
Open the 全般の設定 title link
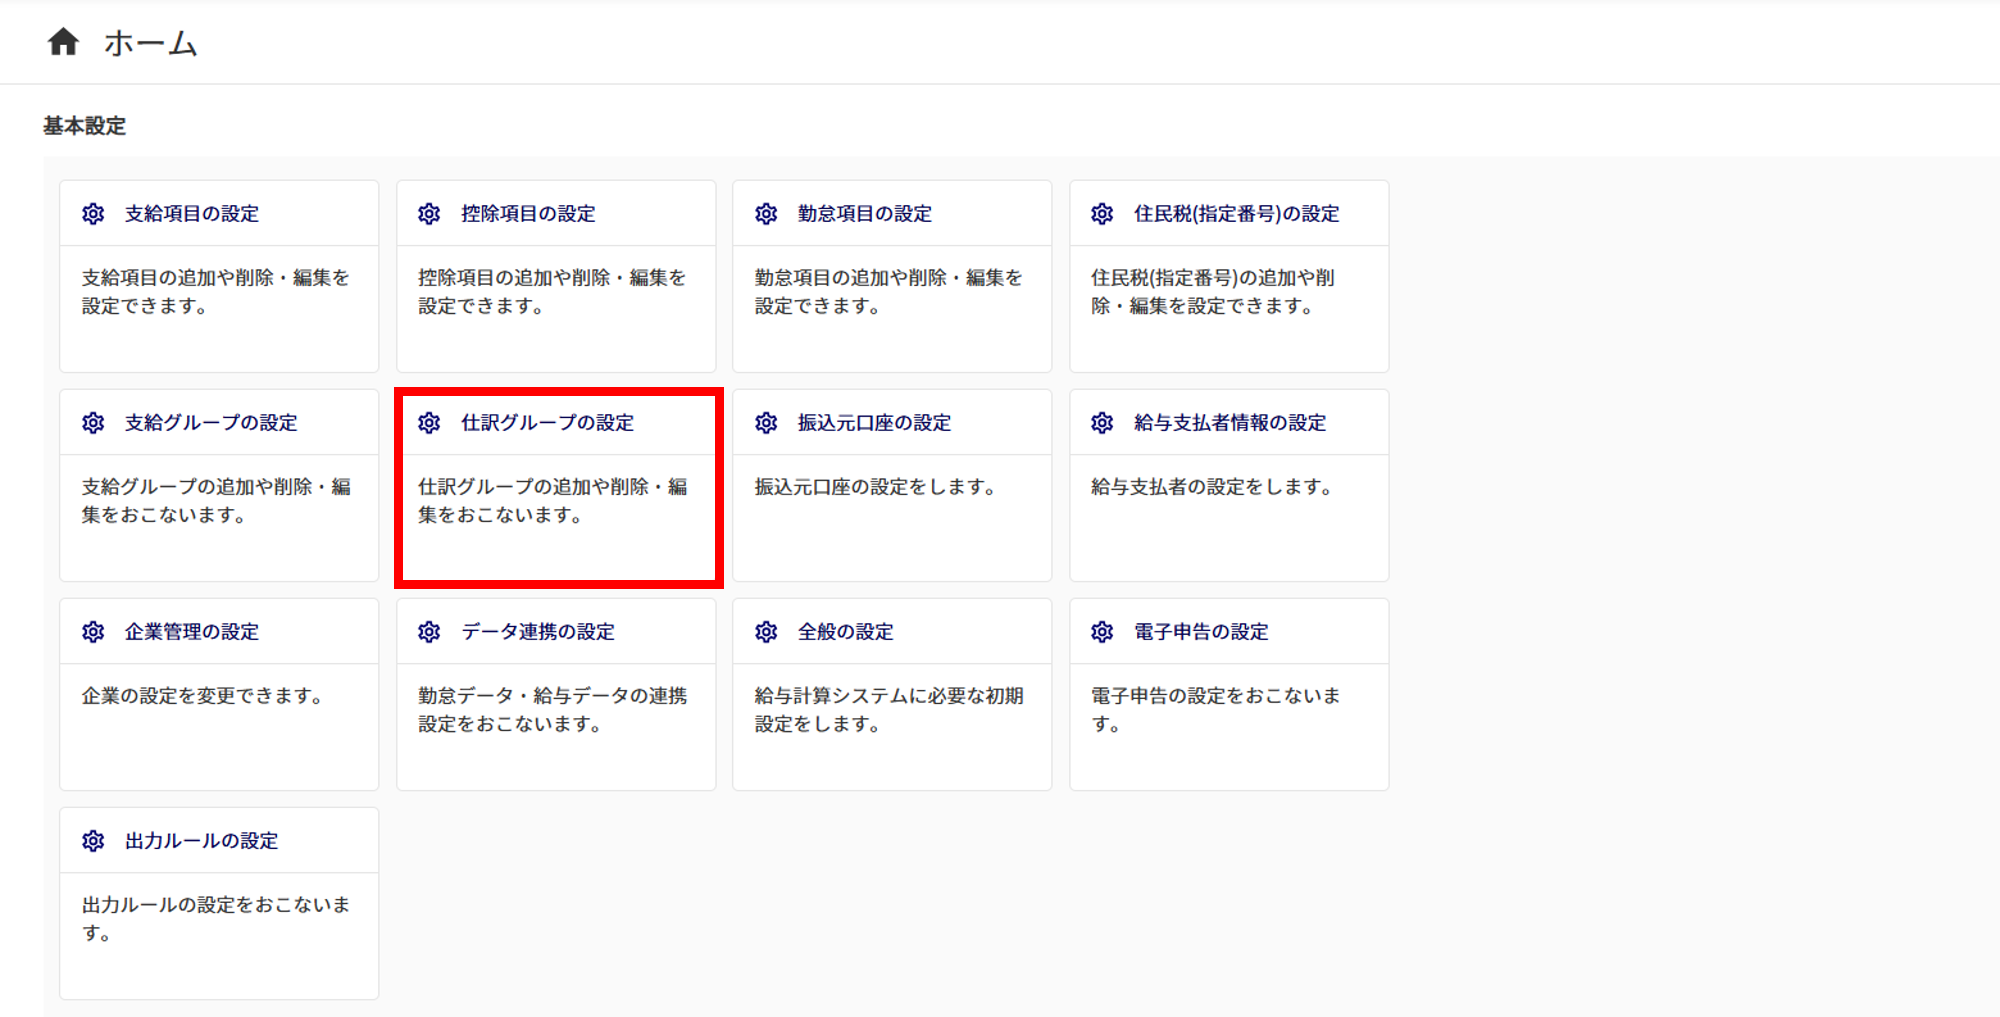845,632
